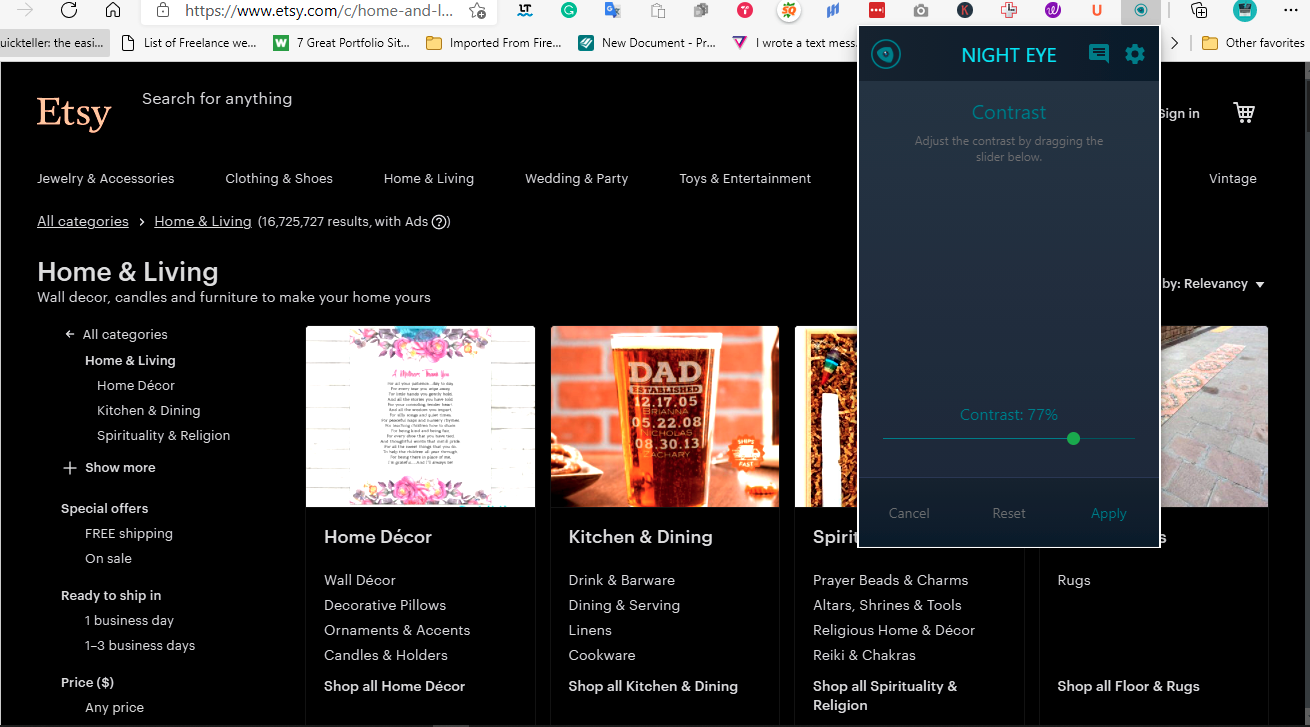Open Vintage menu
Image resolution: width=1310 pixels, height=727 pixels.
(x=1233, y=178)
